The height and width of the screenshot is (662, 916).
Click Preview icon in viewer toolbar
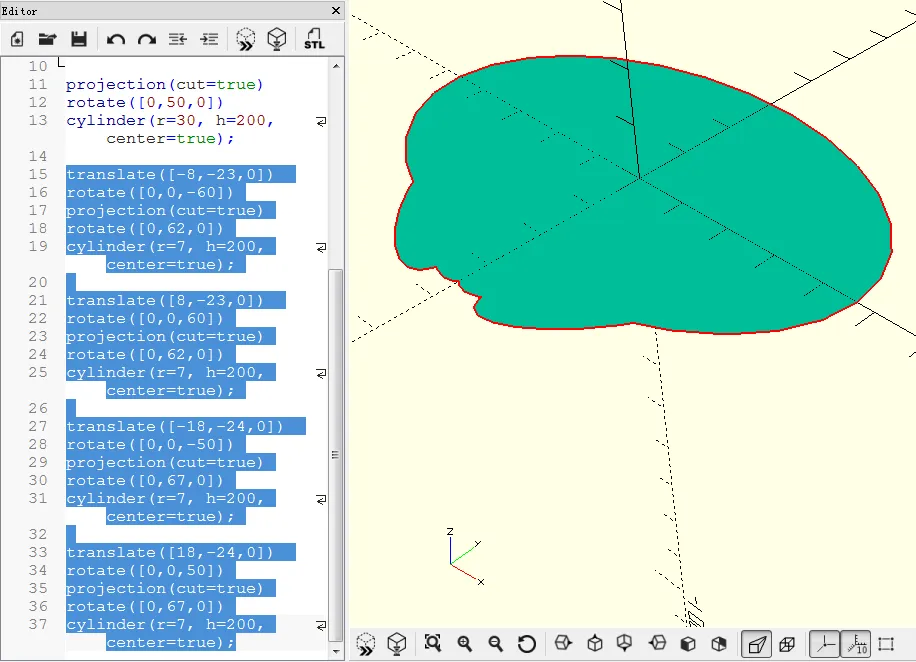coord(366,644)
